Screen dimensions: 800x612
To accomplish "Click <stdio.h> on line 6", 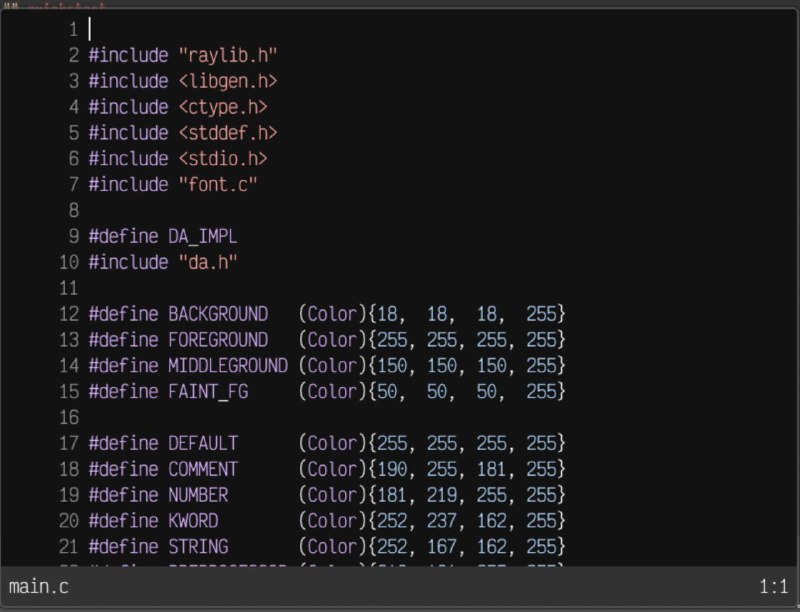I will 223,159.
